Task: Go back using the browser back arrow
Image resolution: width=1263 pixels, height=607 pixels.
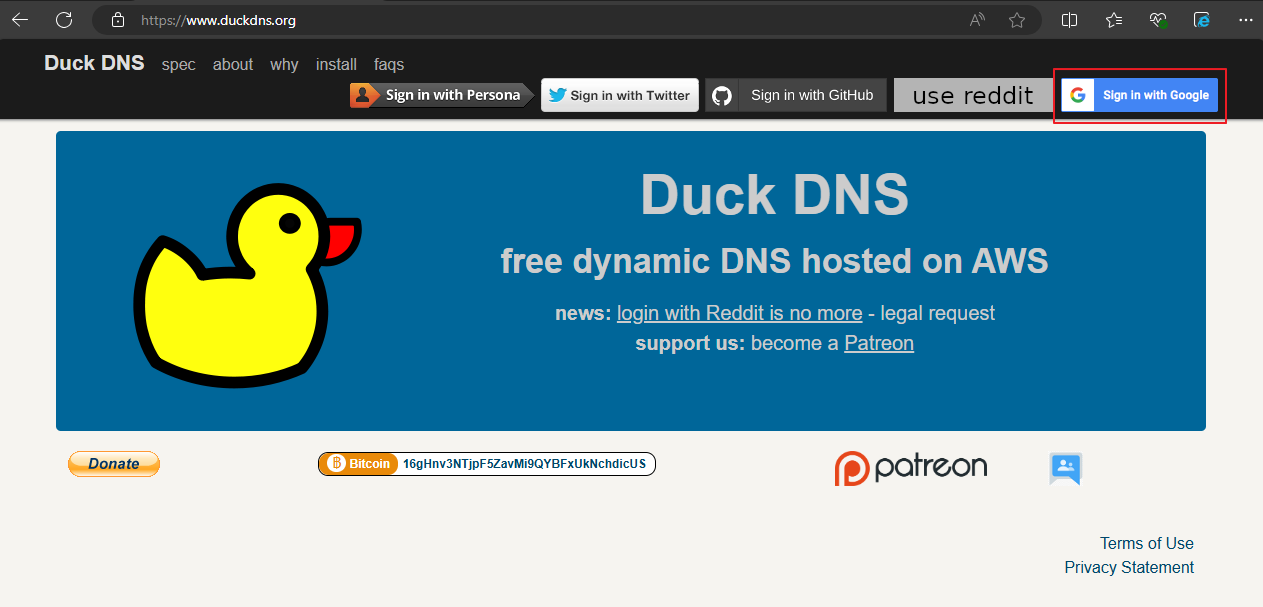Action: click(20, 20)
